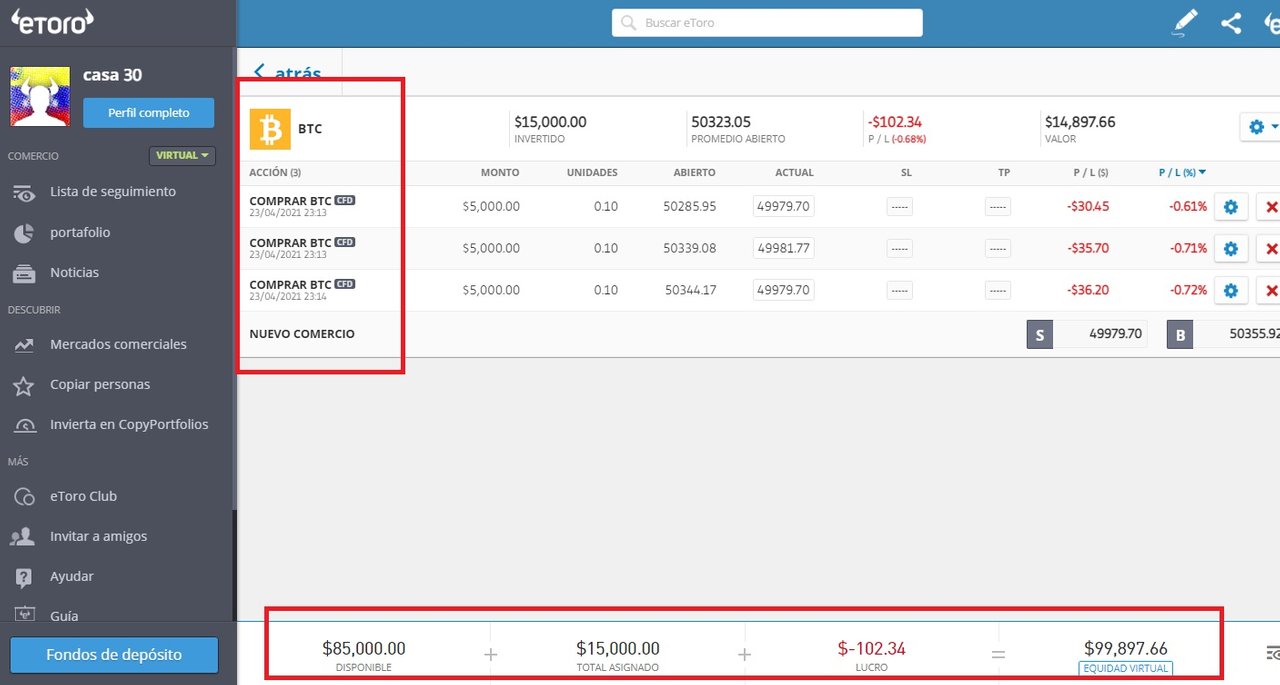
Task: Open Perfil completo
Action: [148, 113]
